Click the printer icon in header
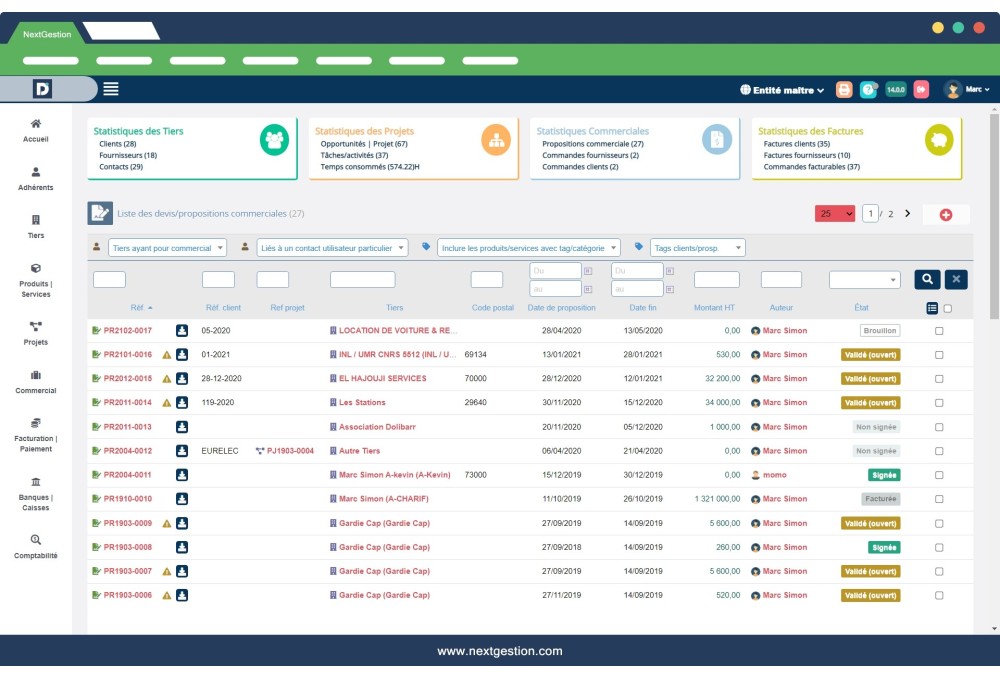1000x679 pixels. click(845, 89)
